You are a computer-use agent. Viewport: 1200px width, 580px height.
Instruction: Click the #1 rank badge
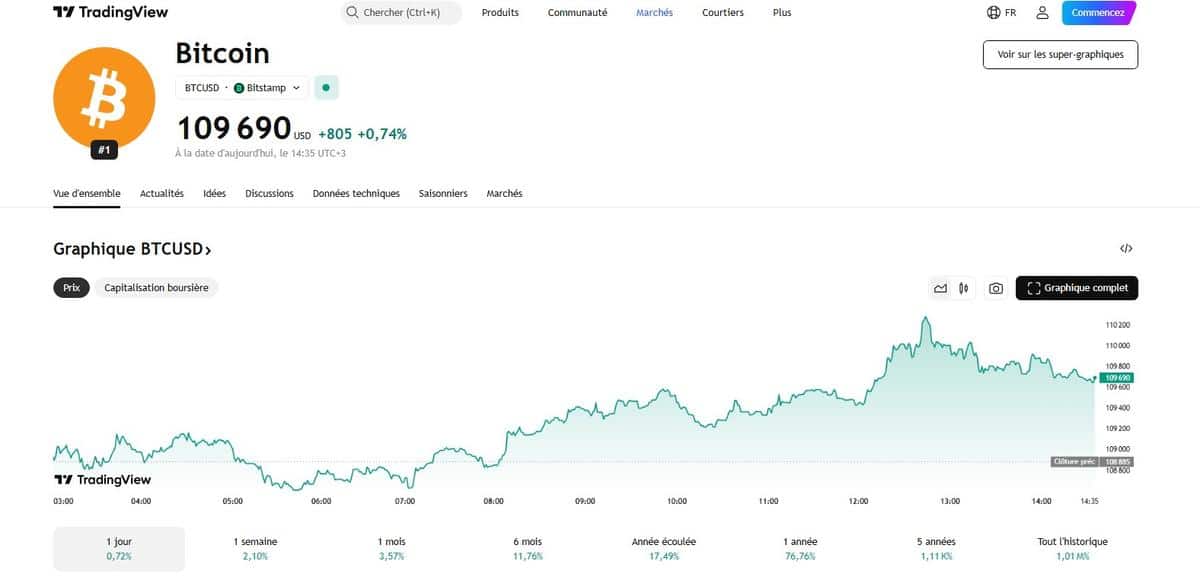pyautogui.click(x=104, y=150)
